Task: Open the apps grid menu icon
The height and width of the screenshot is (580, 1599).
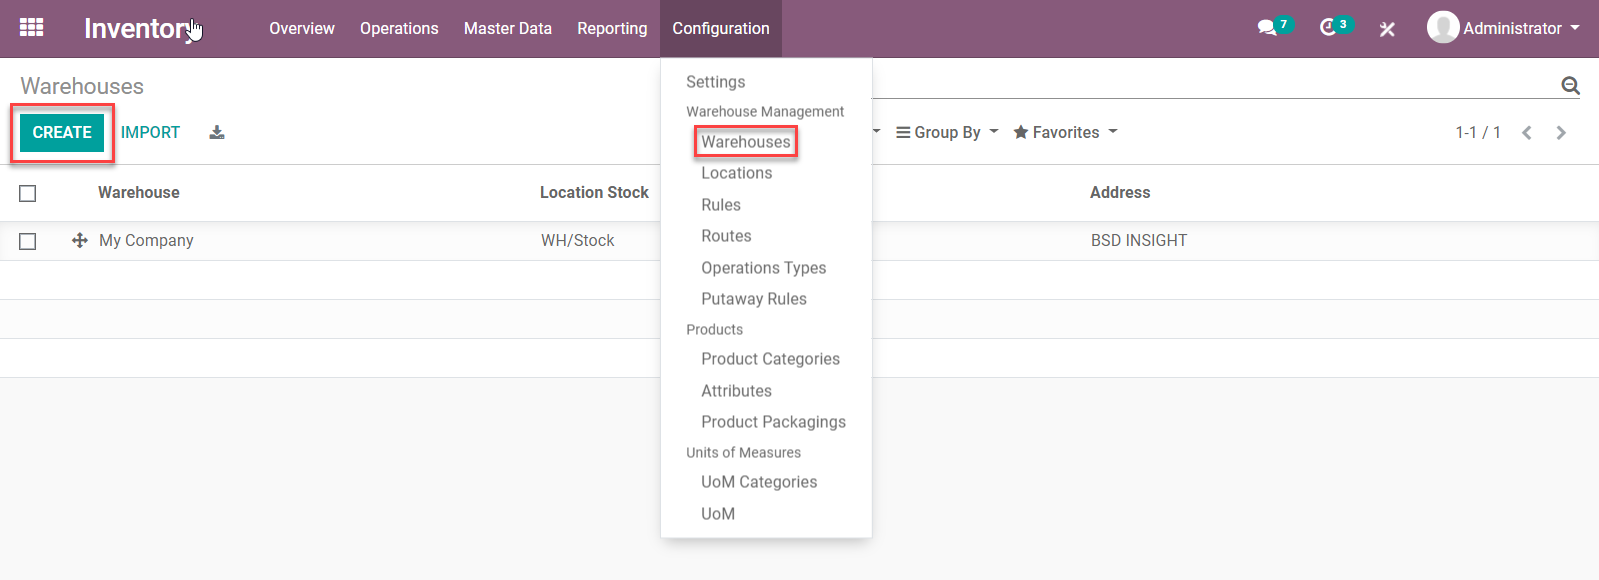Action: (31, 28)
